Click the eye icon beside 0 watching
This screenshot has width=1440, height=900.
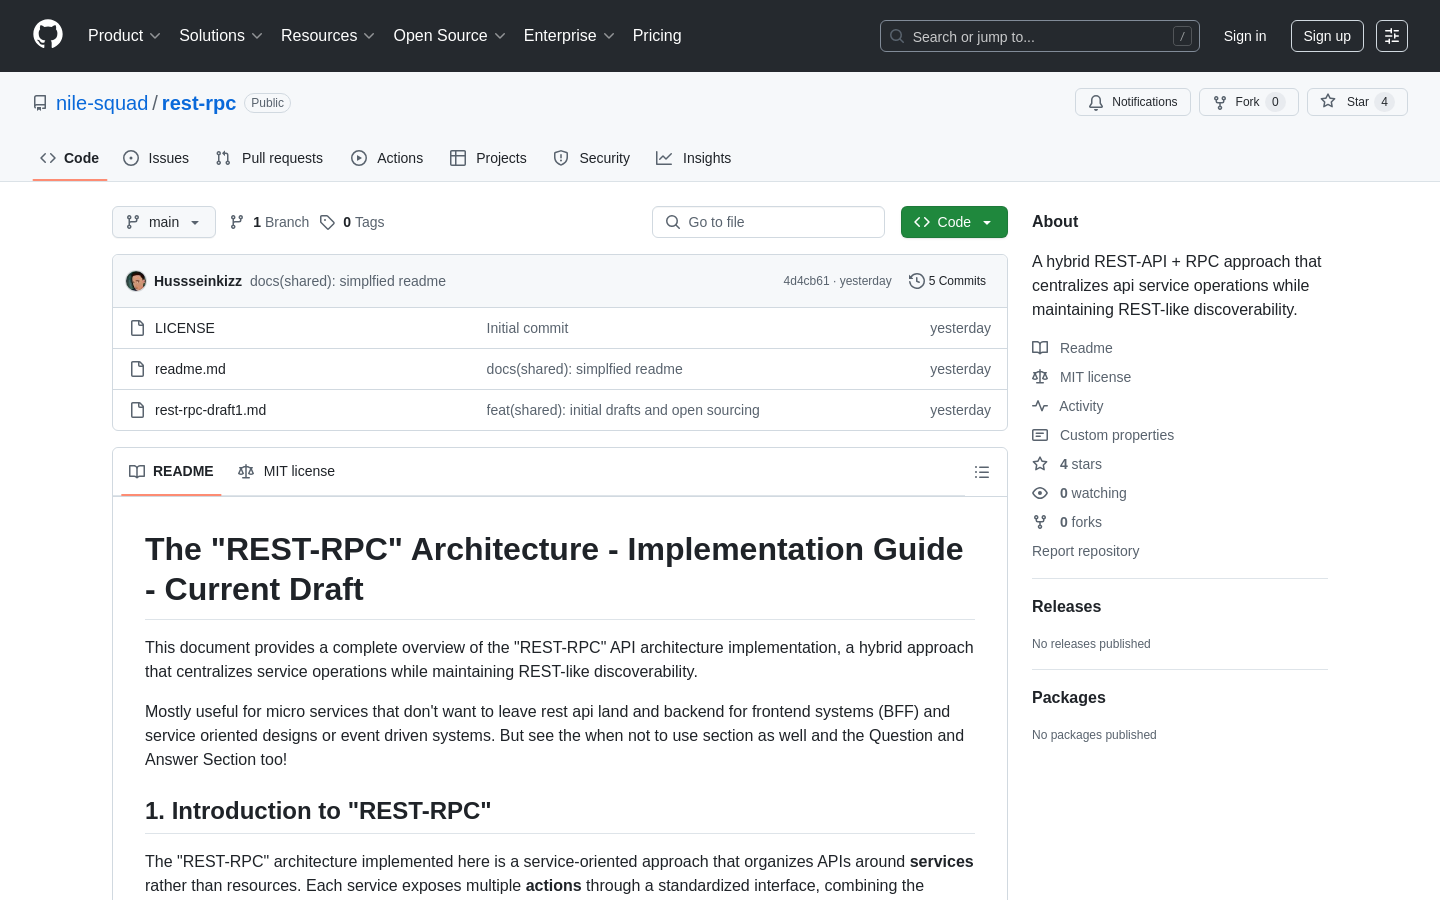(x=1040, y=493)
